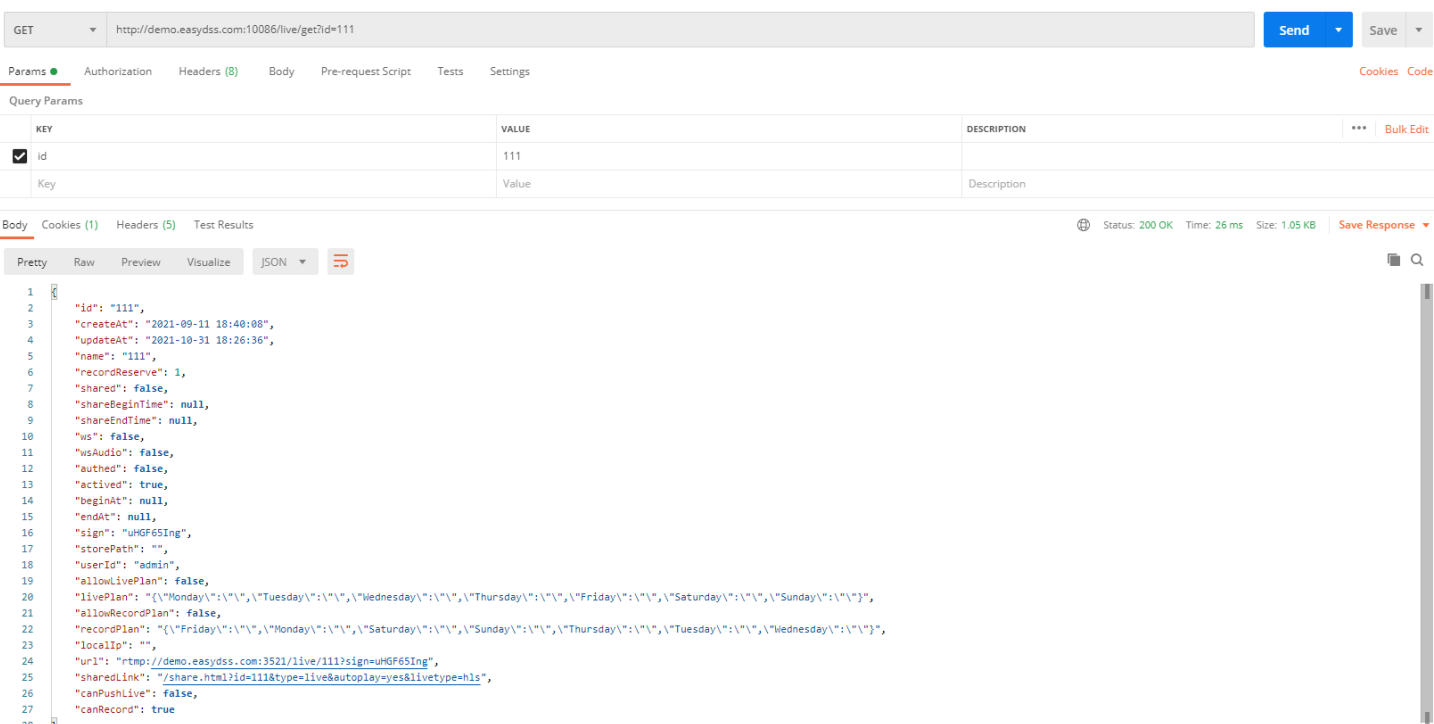Expand the JSON format dropdown
The image size is (1434, 724).
tap(285, 262)
